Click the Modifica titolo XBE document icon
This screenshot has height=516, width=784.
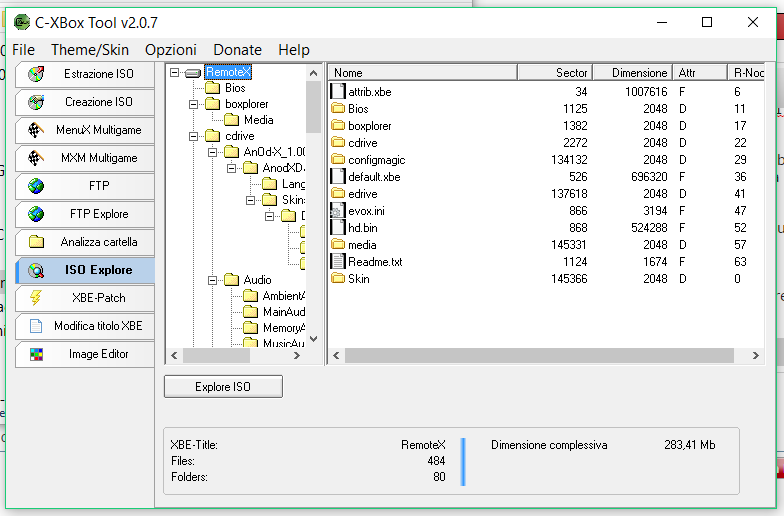pyautogui.click(x=36, y=326)
